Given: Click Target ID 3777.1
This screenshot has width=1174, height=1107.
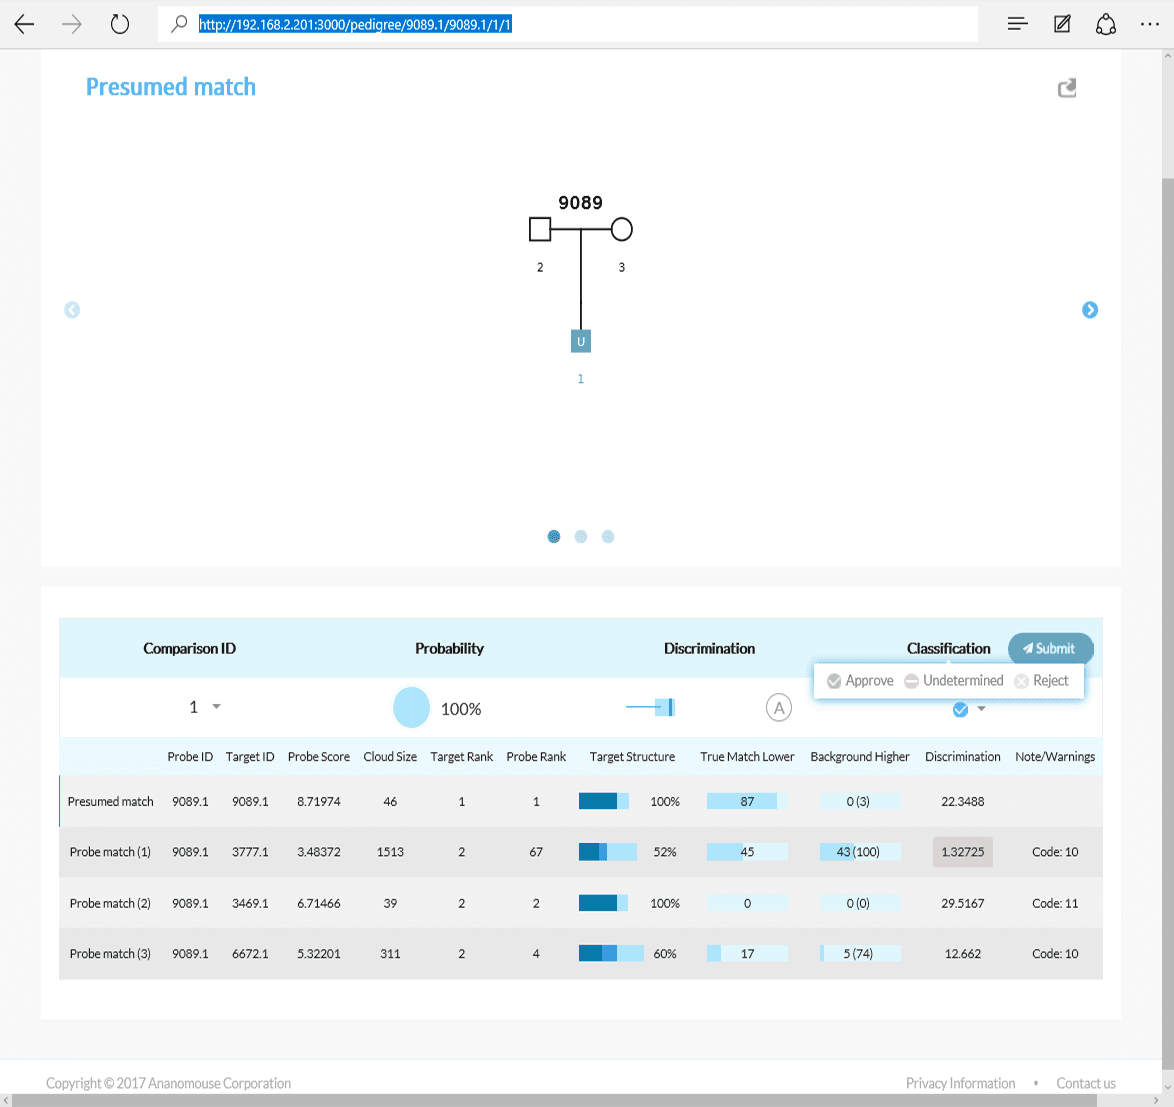Looking at the screenshot, I should click(250, 852).
